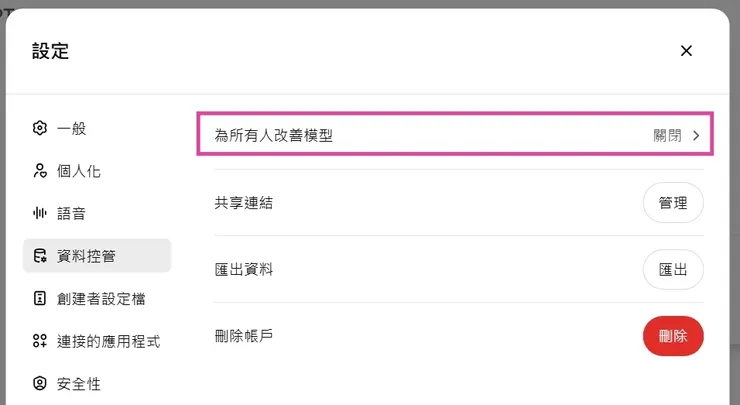Switch to the 一般 settings tab
Image resolution: width=740 pixels, height=405 pixels.
tap(72, 128)
